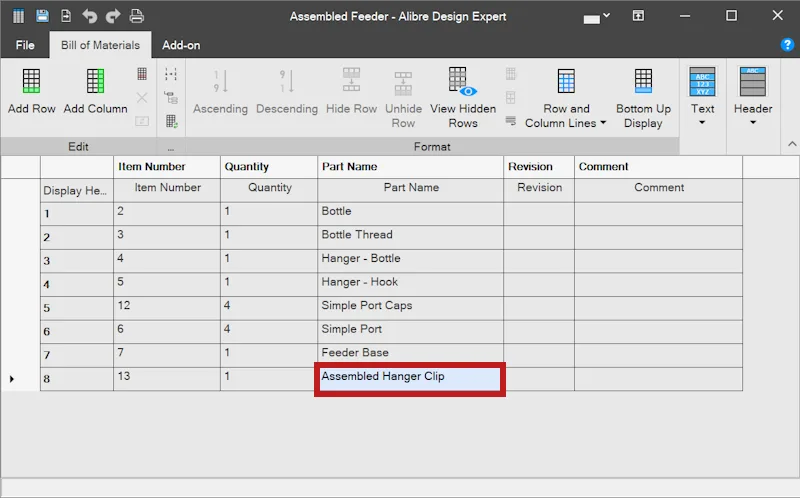Expand the Edit group overflow dots
The height and width of the screenshot is (498, 800).
[170, 147]
